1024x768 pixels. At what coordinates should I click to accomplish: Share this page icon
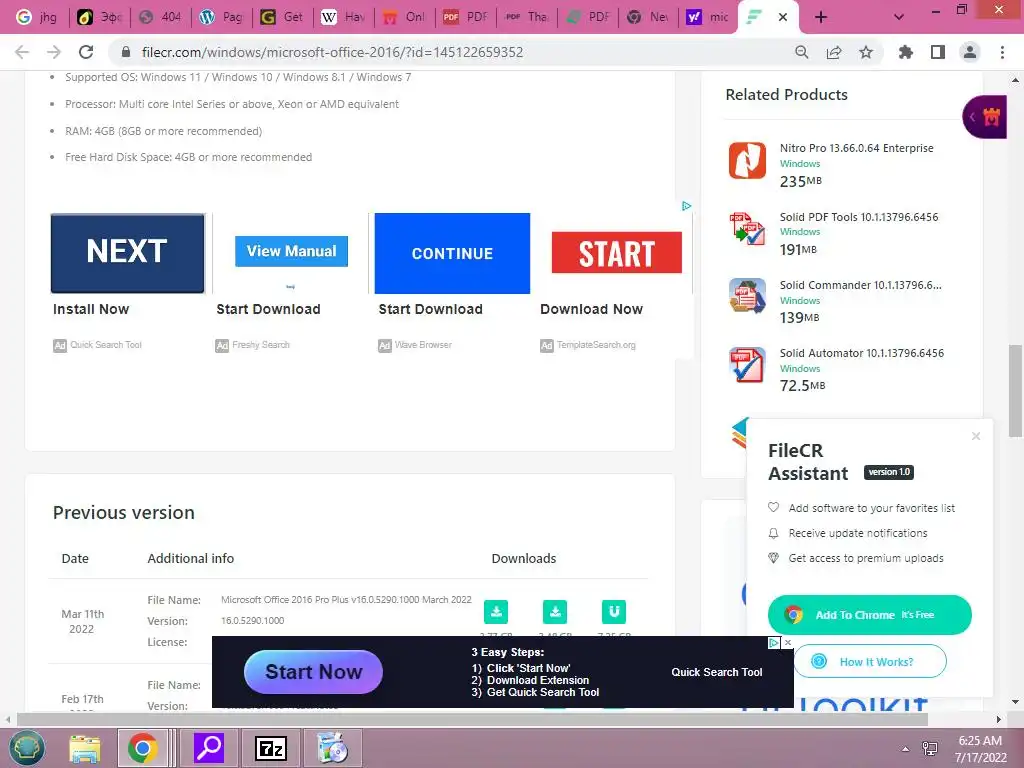pos(834,52)
